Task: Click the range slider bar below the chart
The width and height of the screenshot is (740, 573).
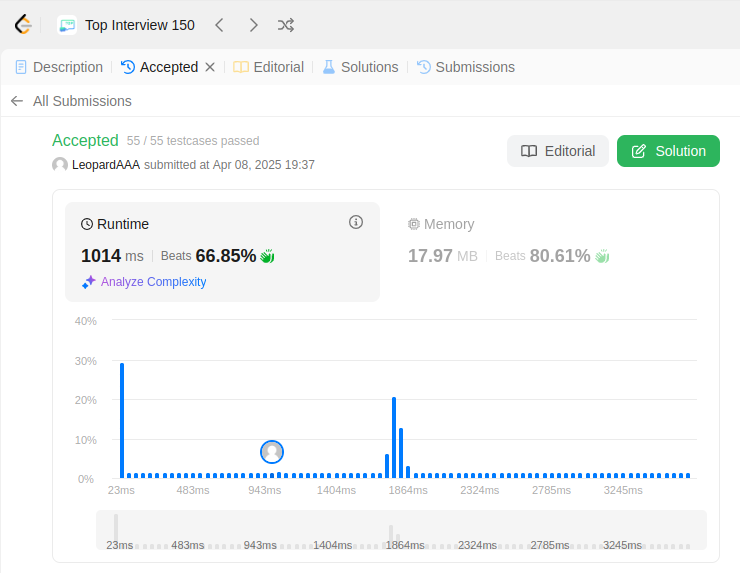Action: [x=402, y=530]
